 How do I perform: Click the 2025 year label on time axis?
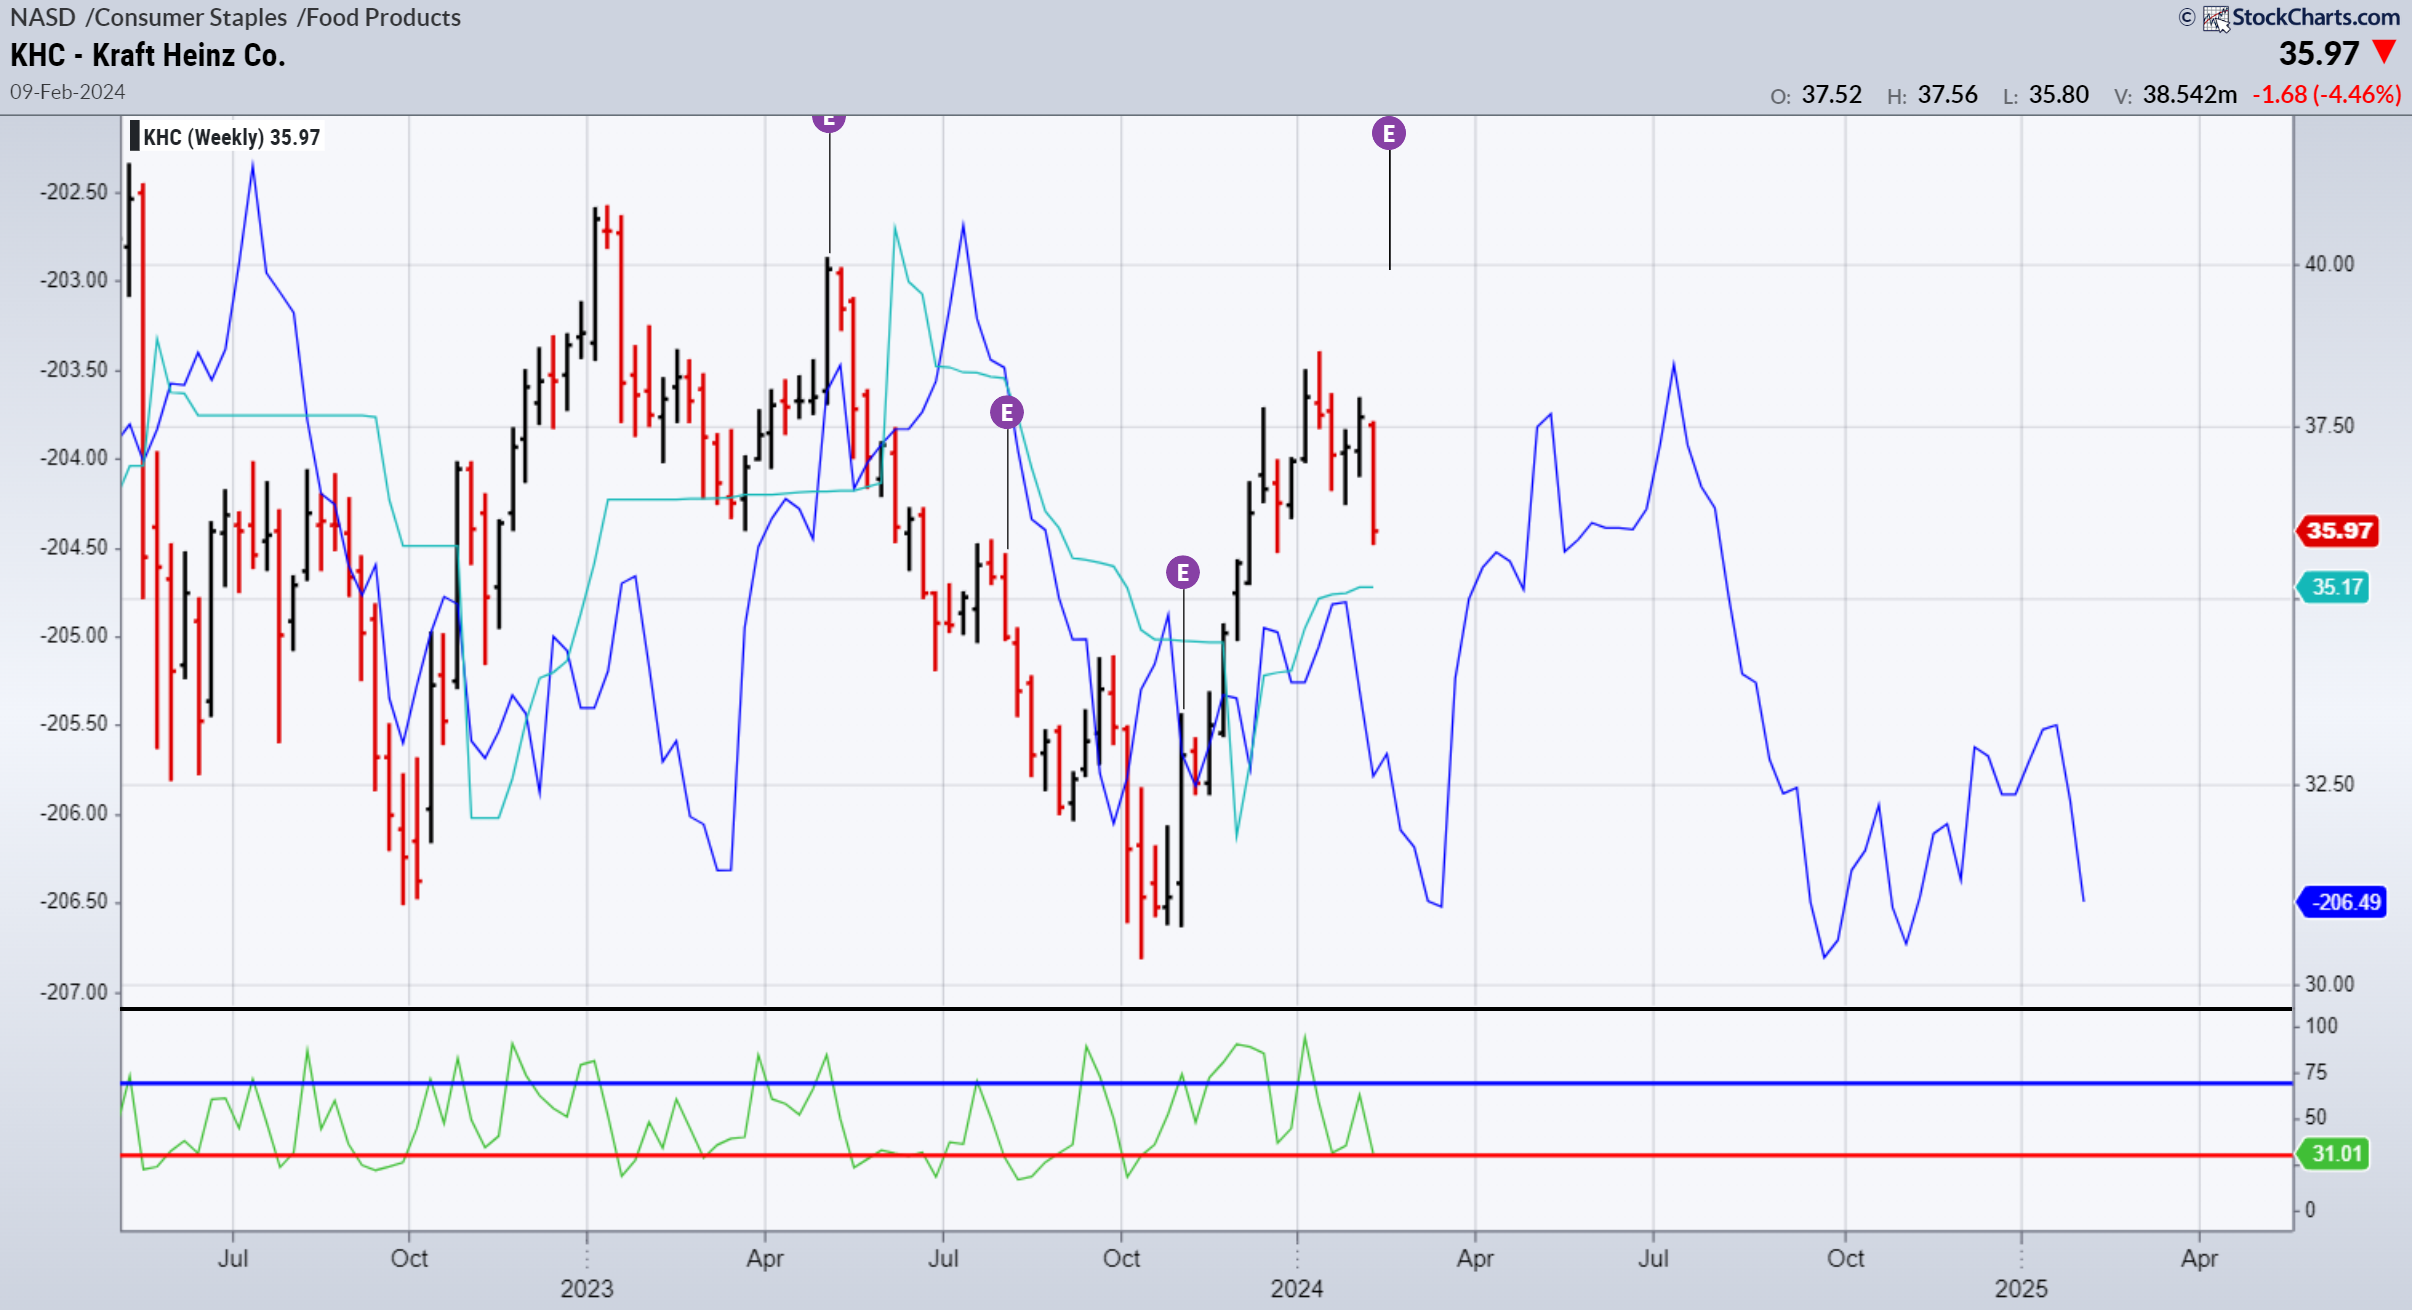coord(2021,1289)
